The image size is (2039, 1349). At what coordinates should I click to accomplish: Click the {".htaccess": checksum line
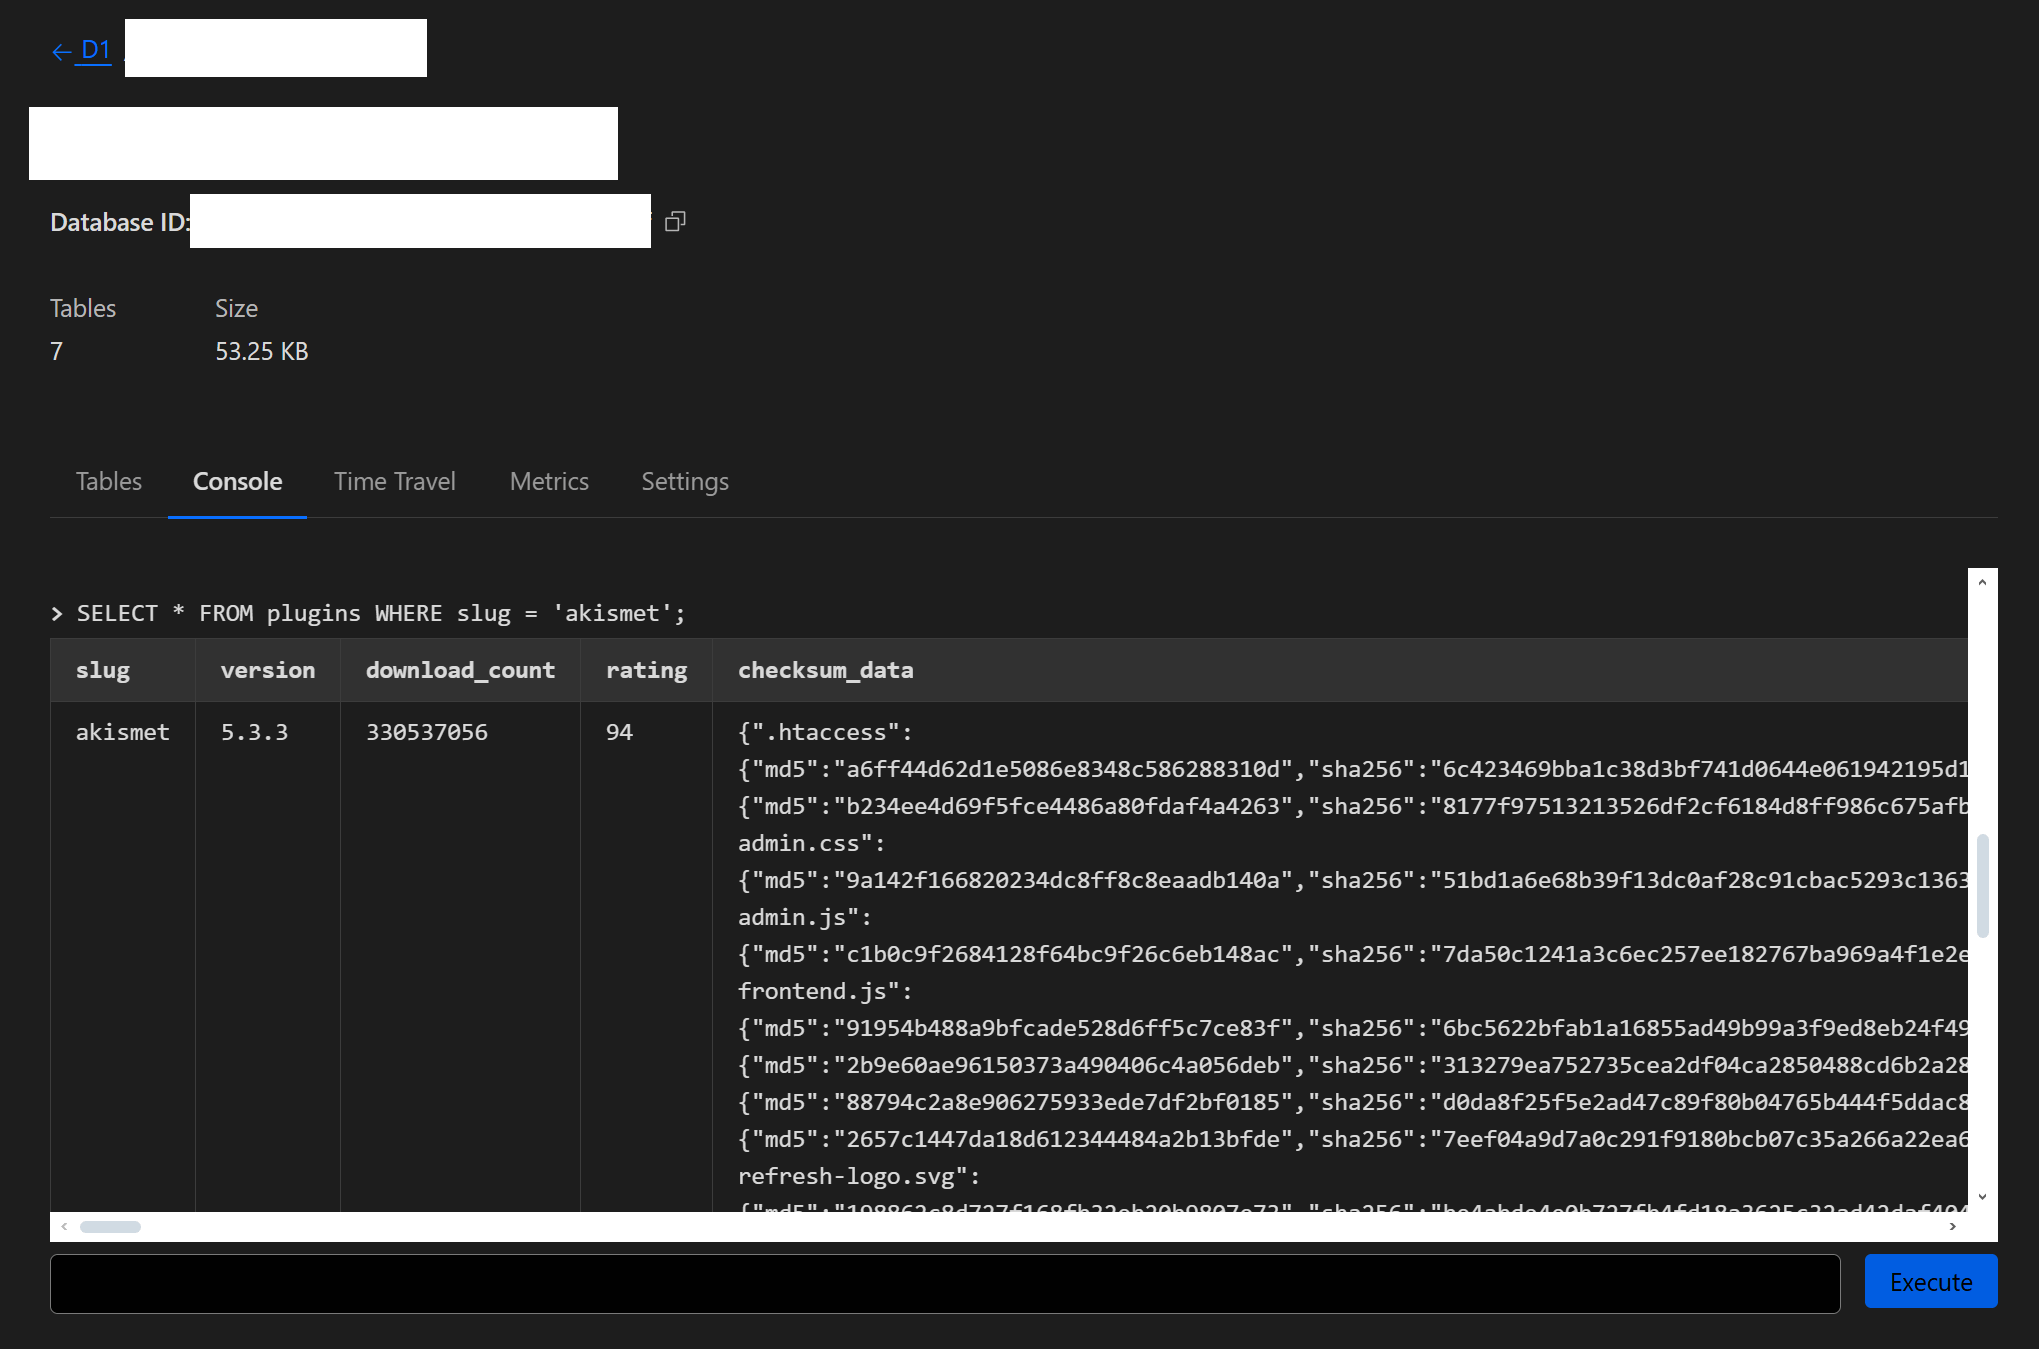point(825,732)
